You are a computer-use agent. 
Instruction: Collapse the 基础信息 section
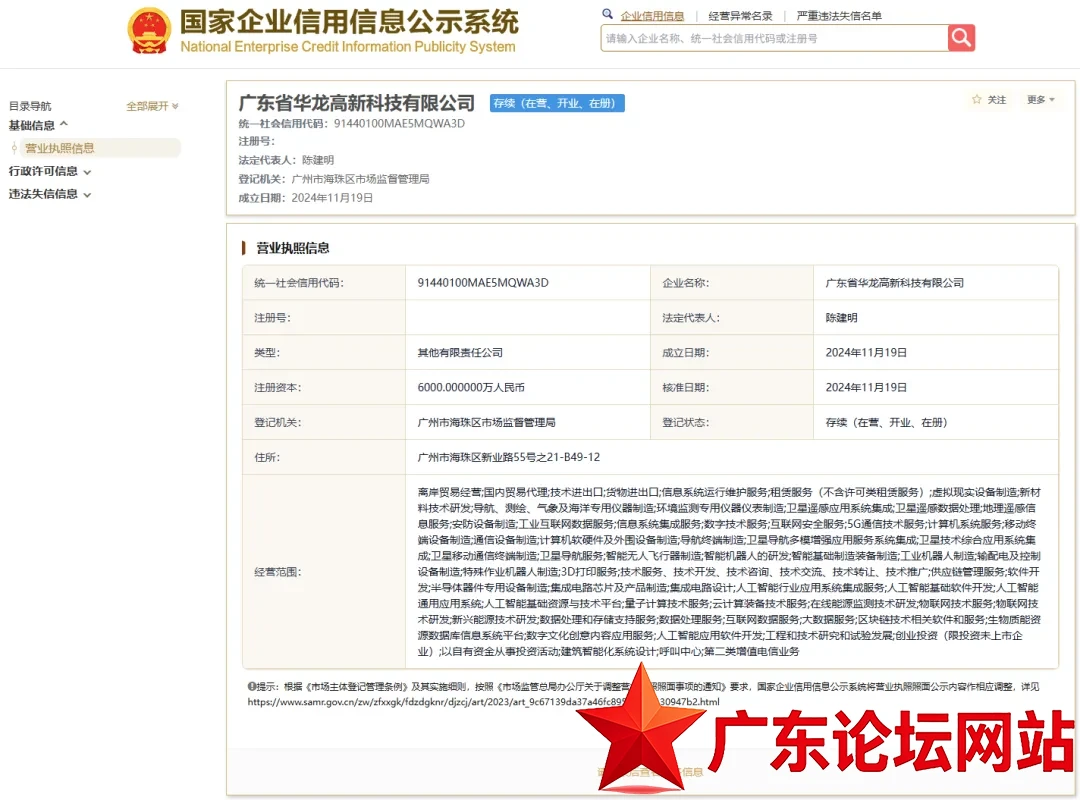(x=39, y=125)
